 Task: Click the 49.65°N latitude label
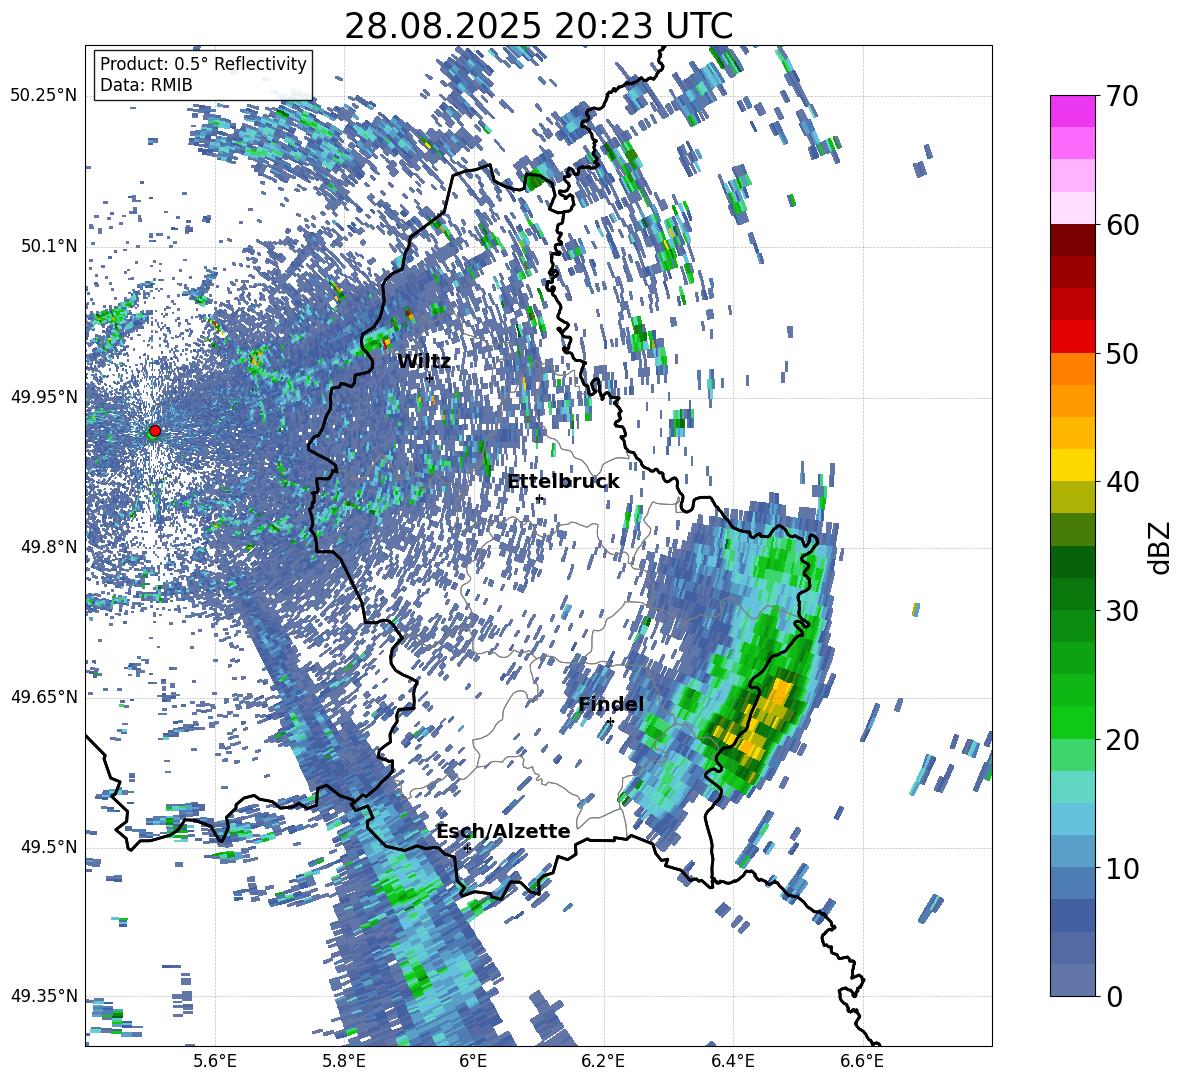pos(44,696)
